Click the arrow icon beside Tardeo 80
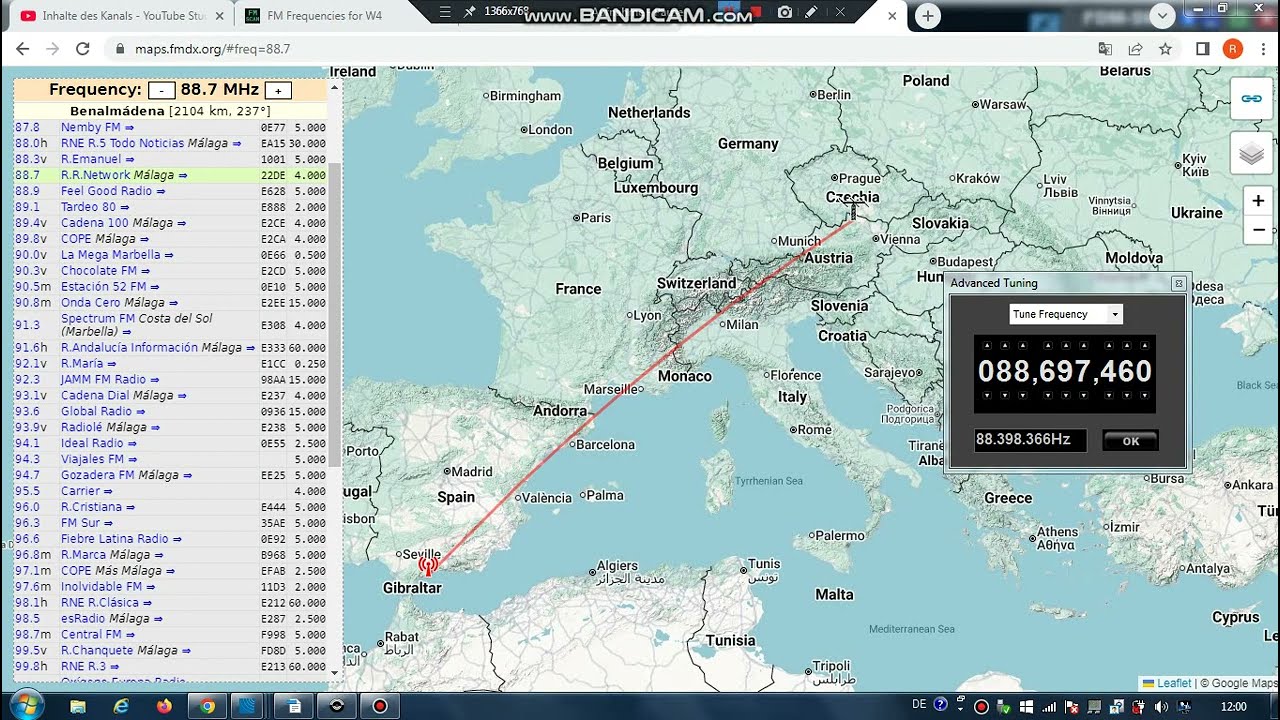Viewport: 1280px width, 720px height. pos(125,208)
